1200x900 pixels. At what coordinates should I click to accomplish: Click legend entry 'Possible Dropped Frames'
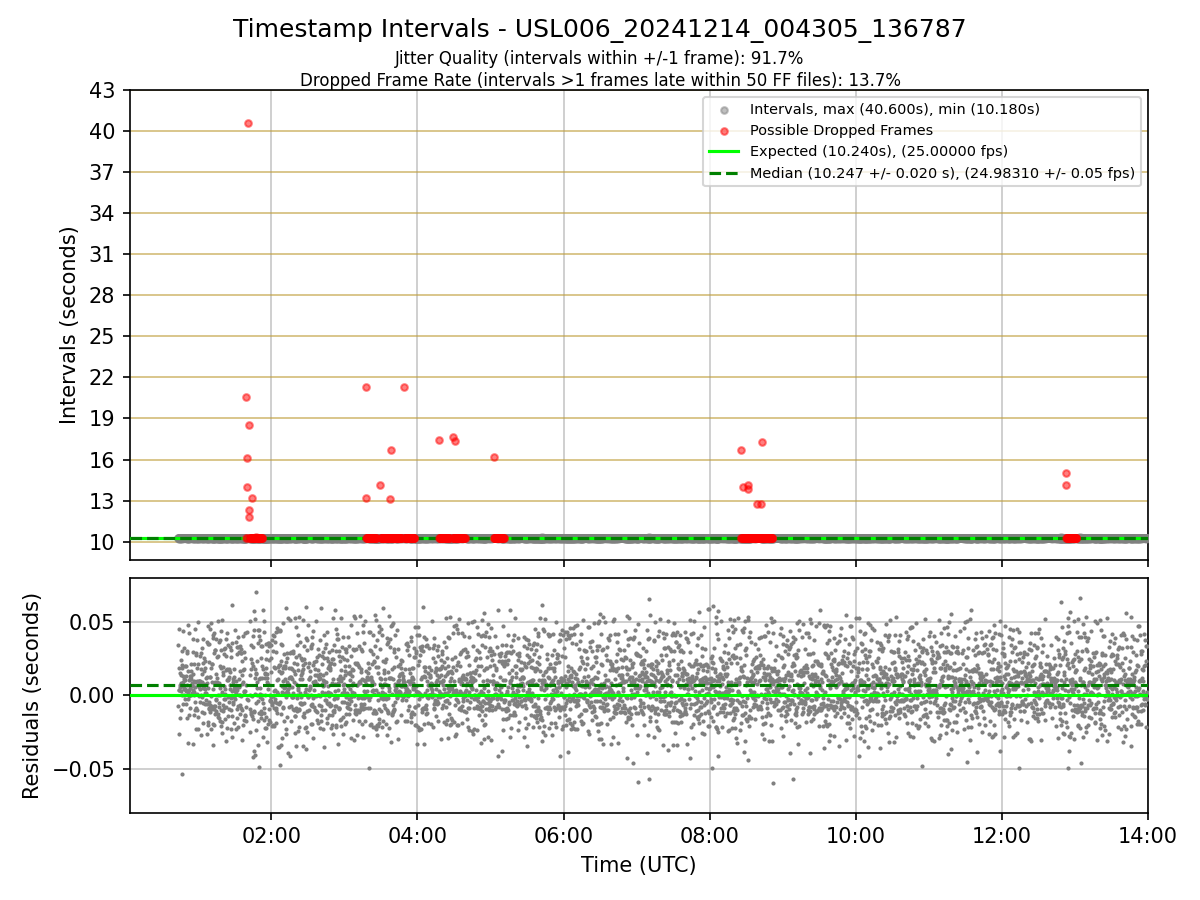841,130
